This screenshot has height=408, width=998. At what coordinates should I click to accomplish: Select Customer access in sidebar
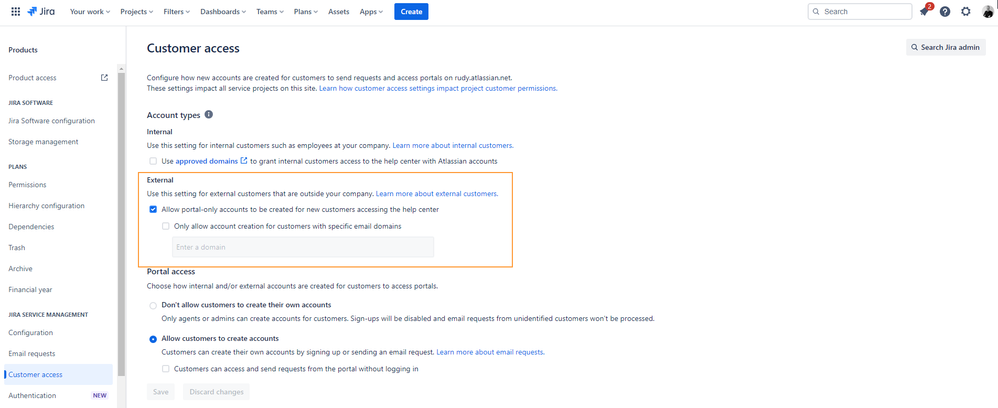pos(58,375)
